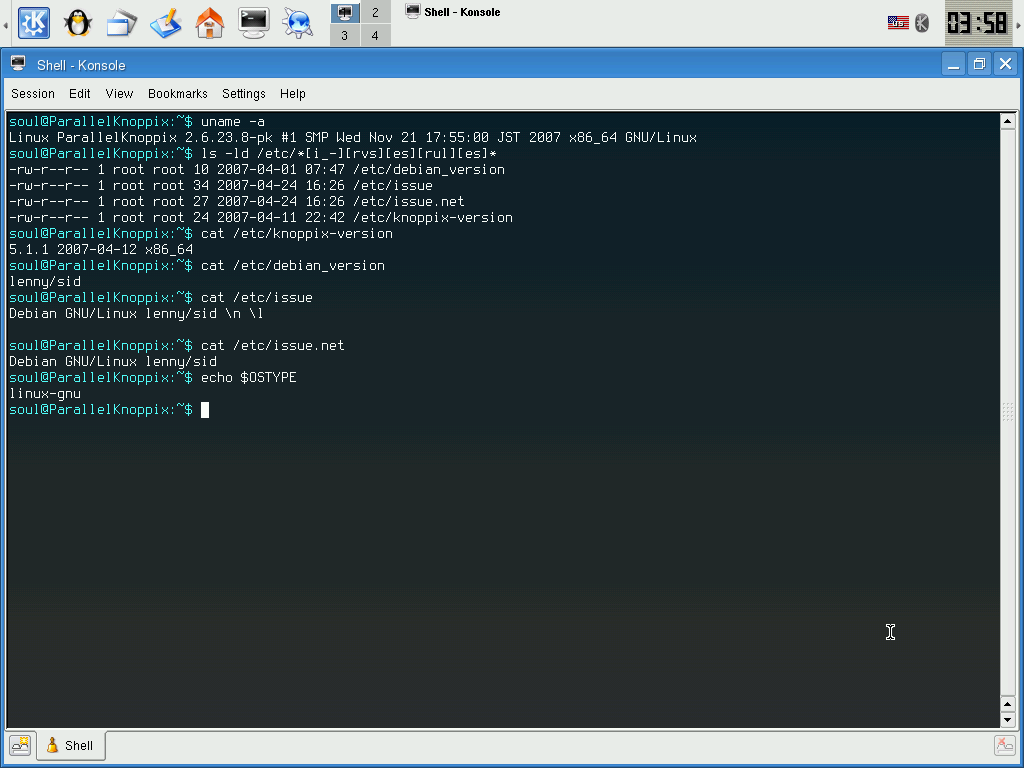The height and width of the screenshot is (768, 1024).
Task: Click 'Shell - Konsole' window title text
Action: (81, 65)
